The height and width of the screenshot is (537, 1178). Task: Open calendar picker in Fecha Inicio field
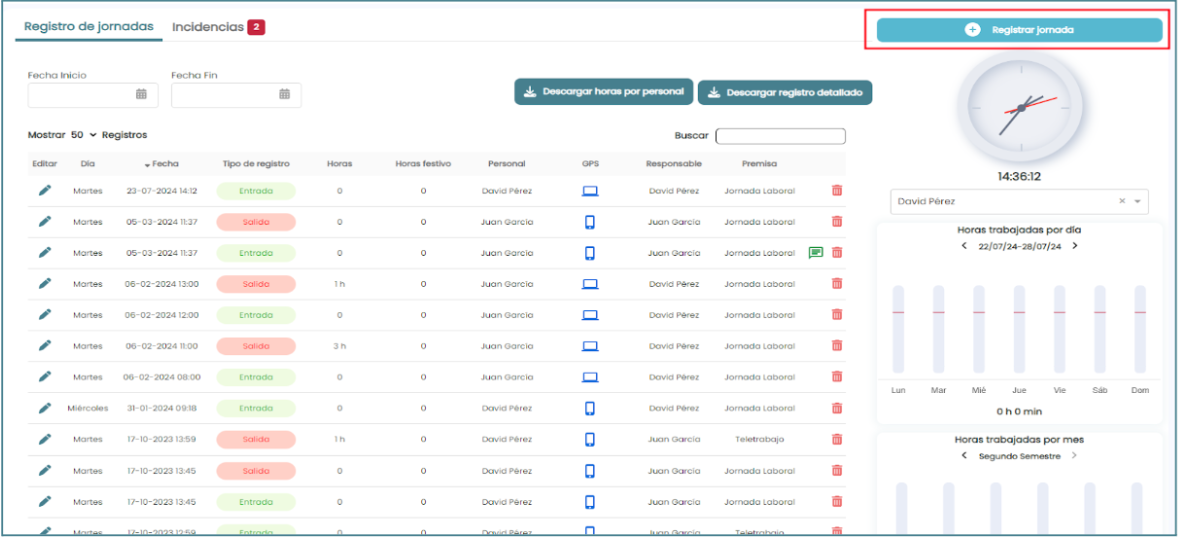tap(141, 95)
